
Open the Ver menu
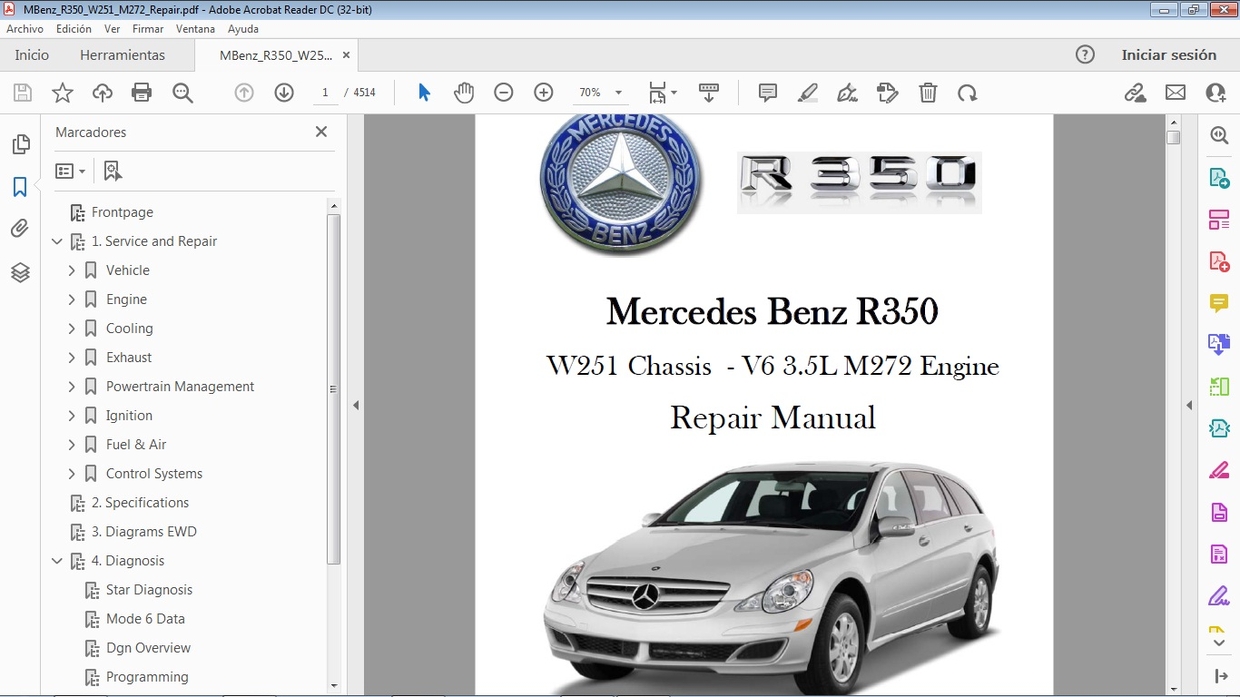click(x=112, y=29)
